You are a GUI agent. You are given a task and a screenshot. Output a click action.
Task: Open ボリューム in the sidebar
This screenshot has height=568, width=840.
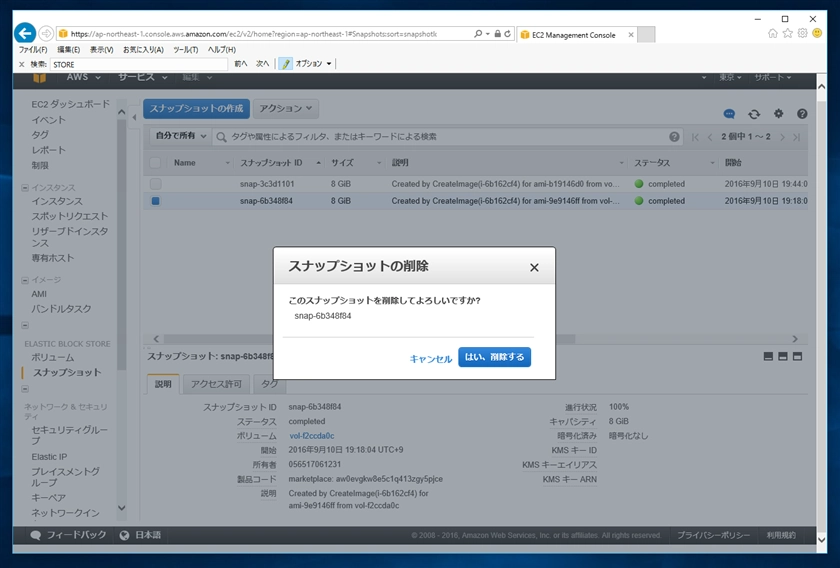(x=52, y=357)
